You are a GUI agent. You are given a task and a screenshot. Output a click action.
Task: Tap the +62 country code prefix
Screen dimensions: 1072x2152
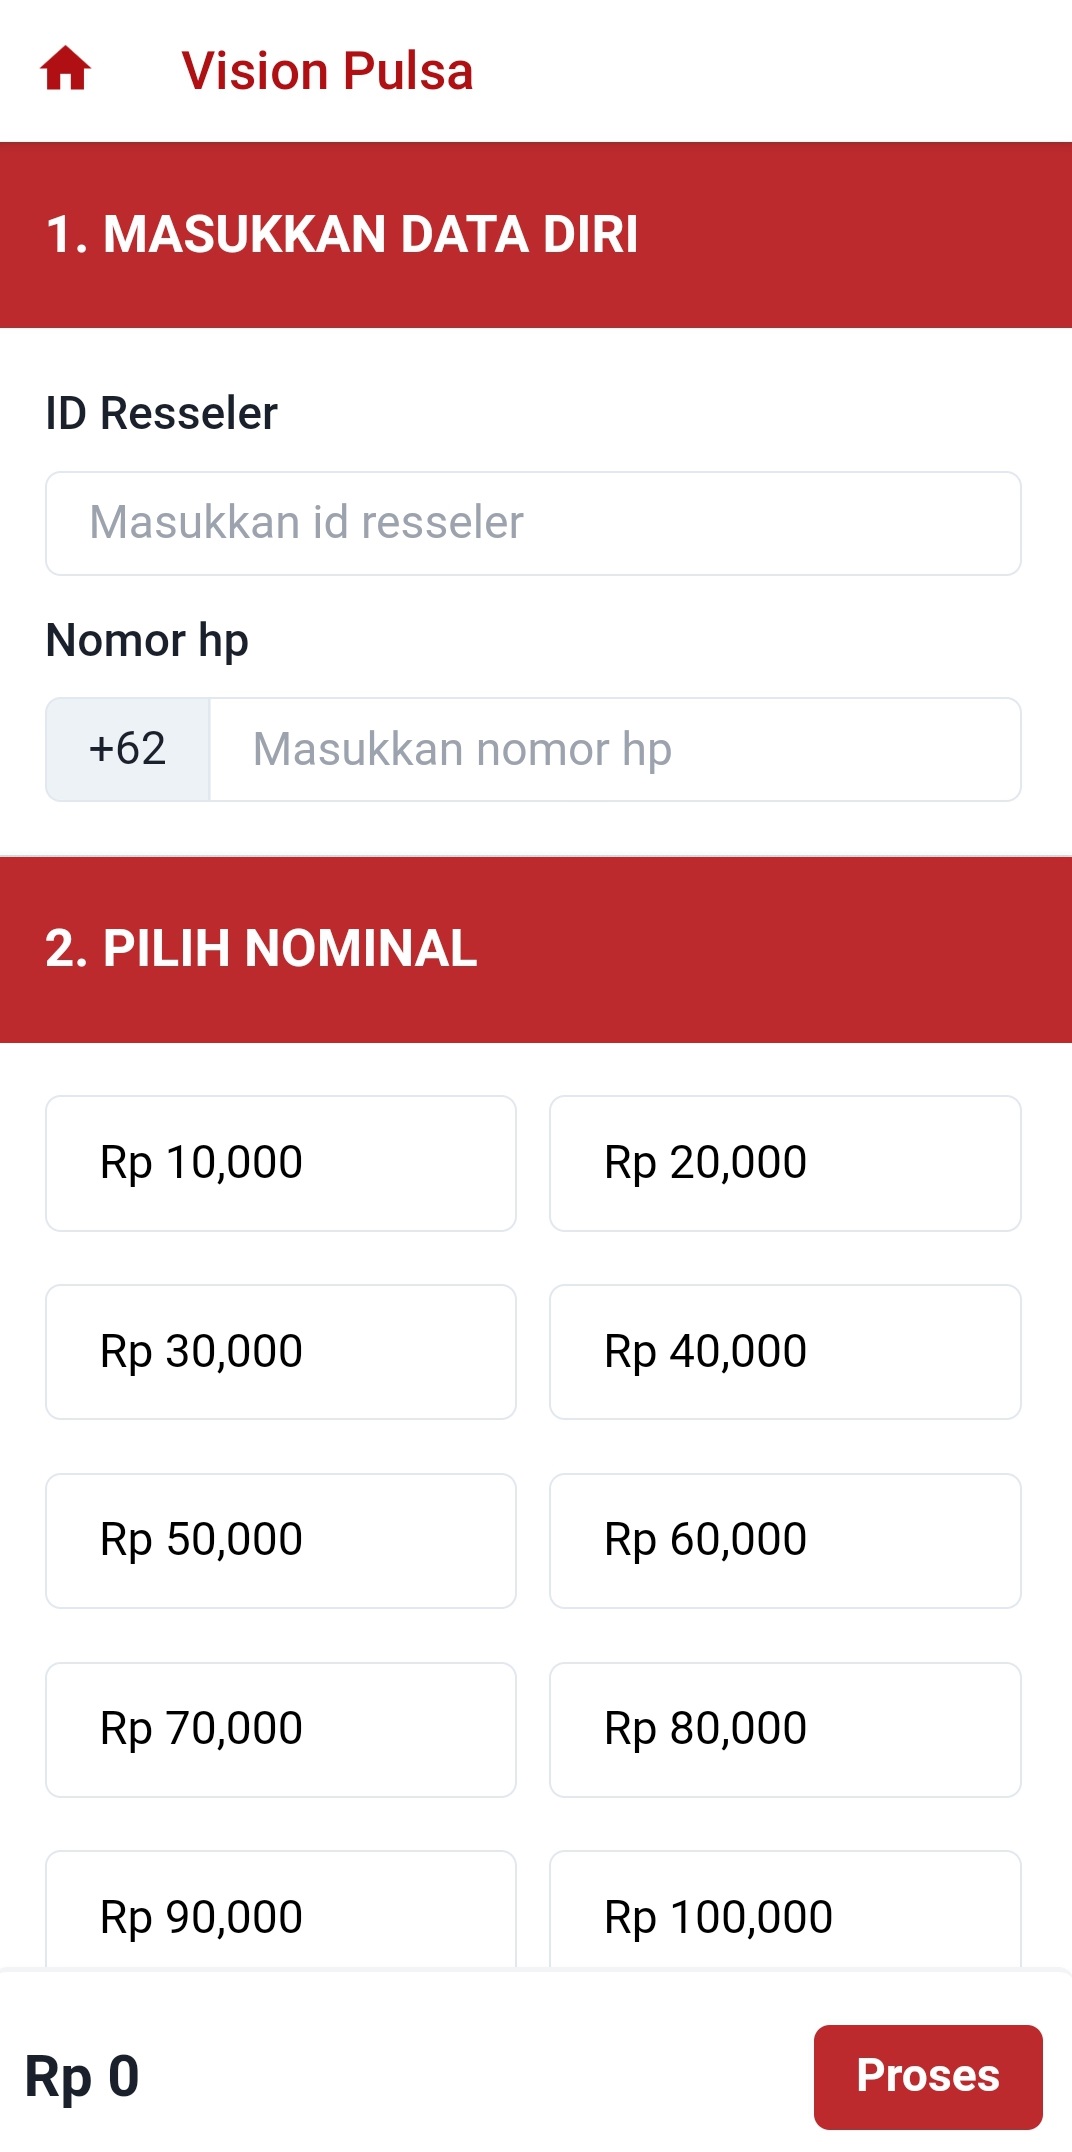click(128, 749)
